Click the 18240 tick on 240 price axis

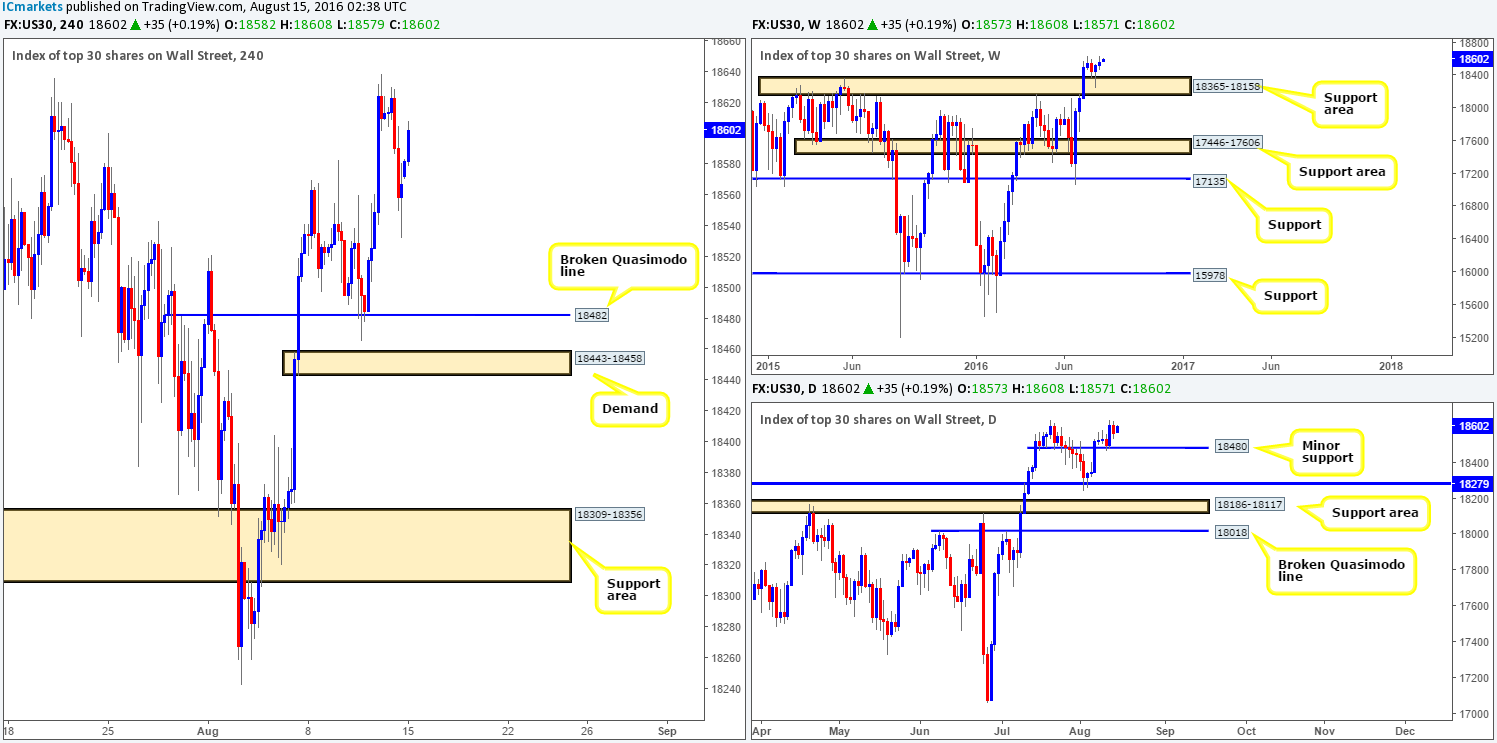pos(725,689)
